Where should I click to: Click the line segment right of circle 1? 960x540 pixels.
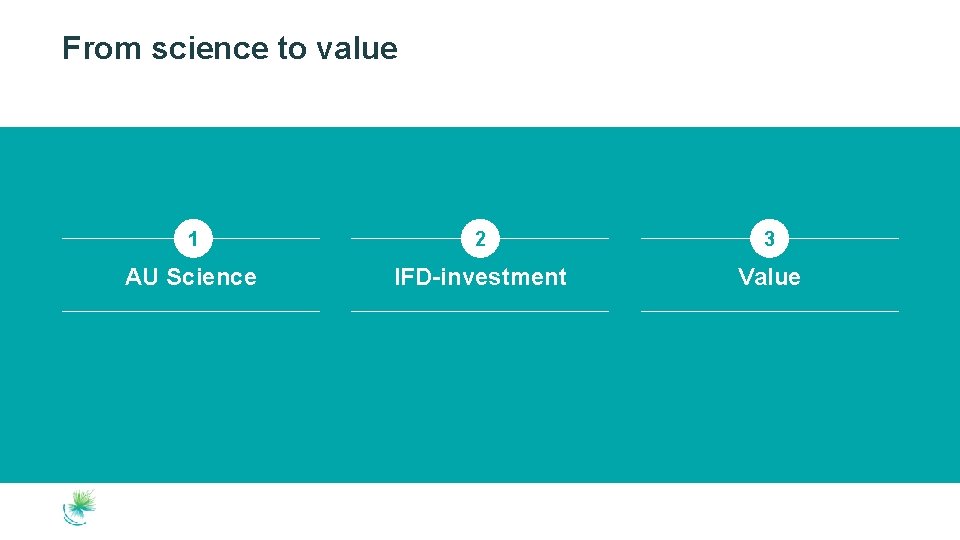coord(266,239)
